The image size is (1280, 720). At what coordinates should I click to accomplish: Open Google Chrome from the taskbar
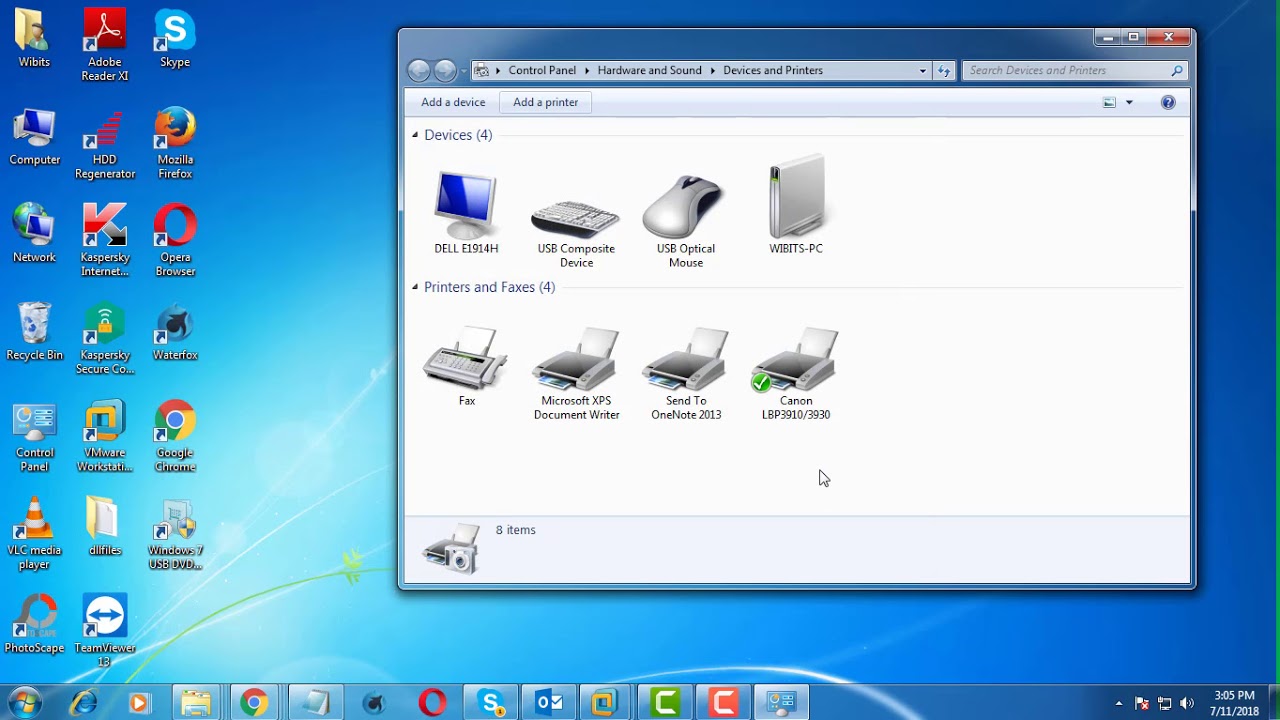click(x=254, y=703)
